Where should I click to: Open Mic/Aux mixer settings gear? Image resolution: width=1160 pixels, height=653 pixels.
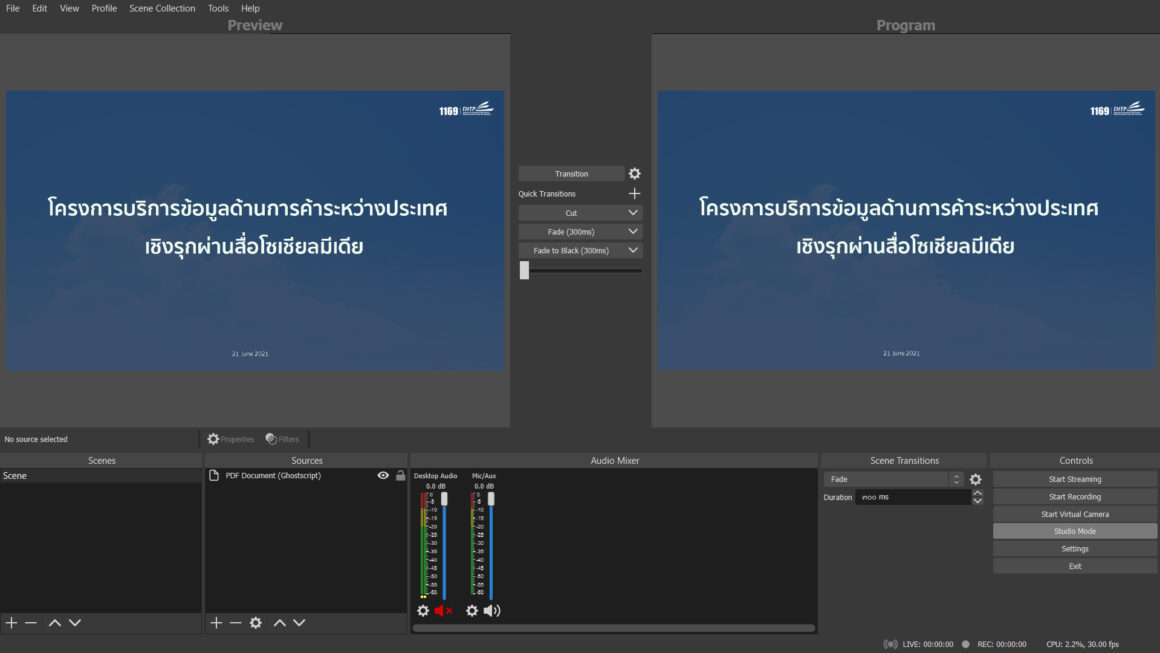pyautogui.click(x=471, y=610)
